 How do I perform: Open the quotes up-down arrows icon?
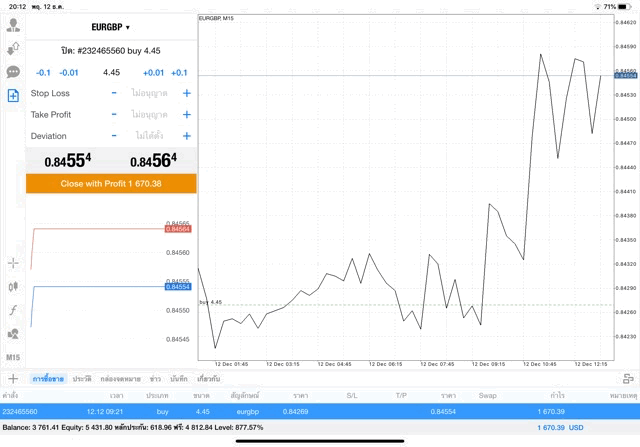click(x=13, y=48)
